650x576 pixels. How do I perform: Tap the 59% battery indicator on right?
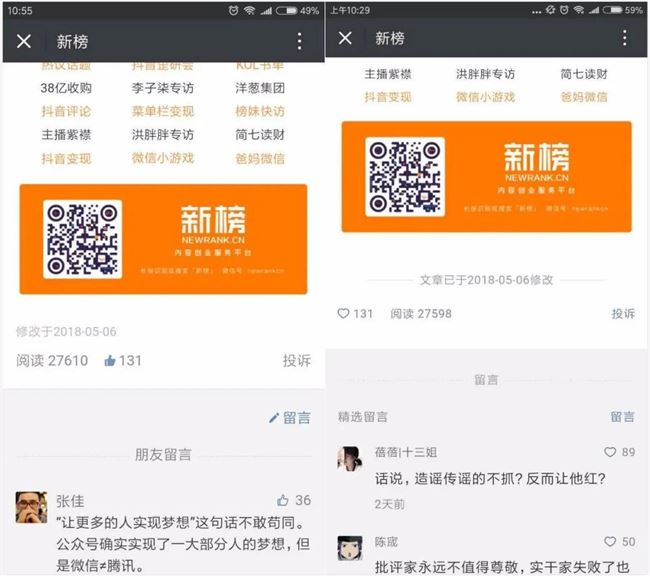[x=623, y=10]
